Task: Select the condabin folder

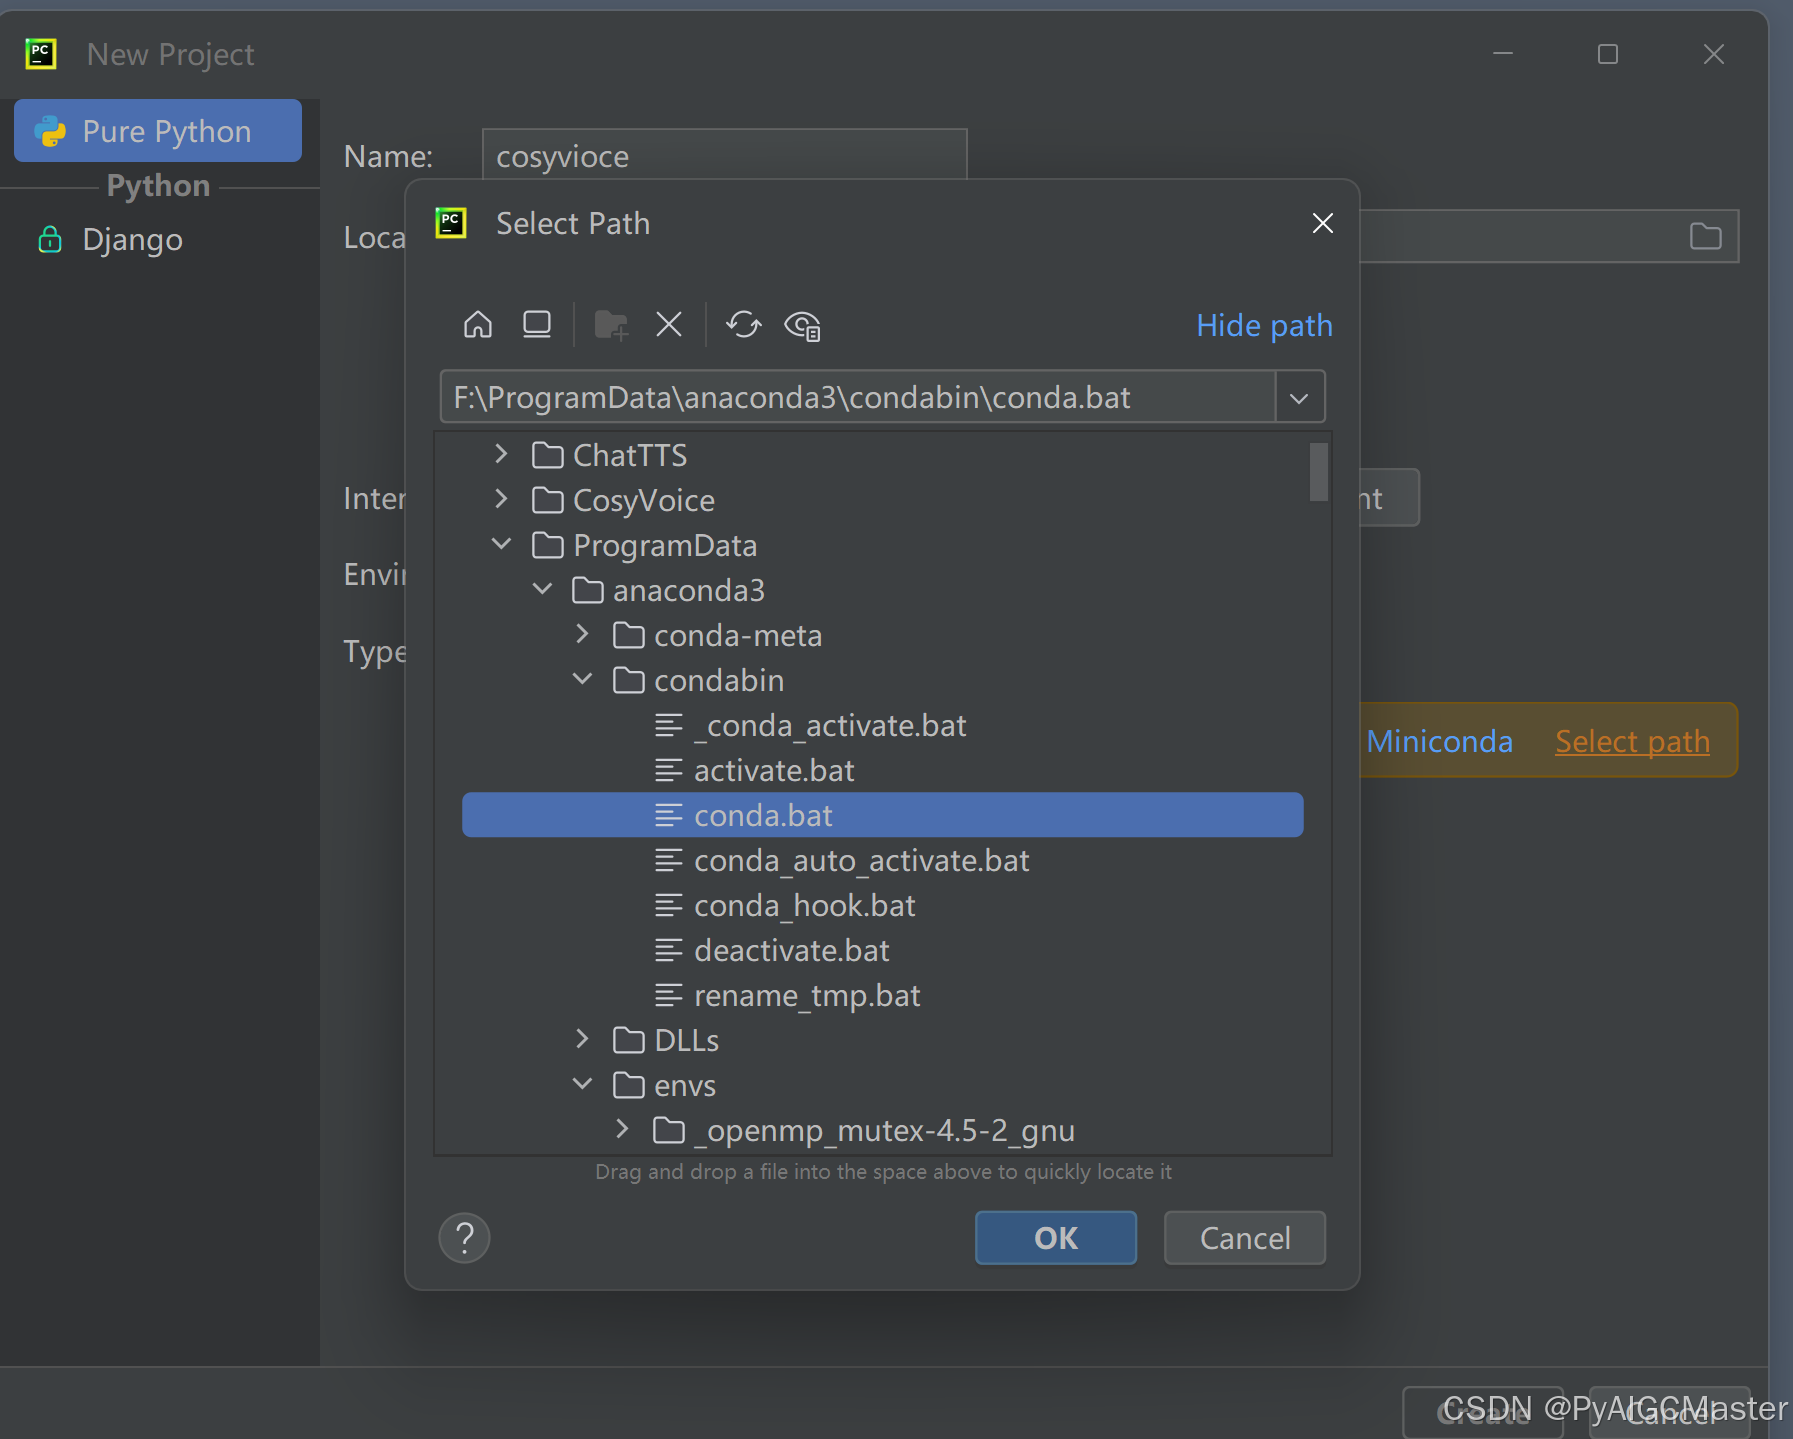Action: [698, 680]
